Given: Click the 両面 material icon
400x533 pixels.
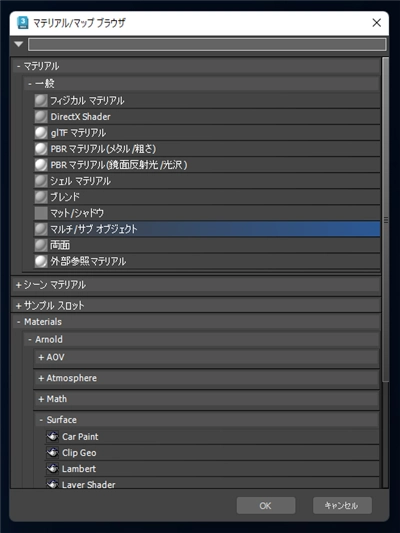Looking at the screenshot, I should [41, 245].
